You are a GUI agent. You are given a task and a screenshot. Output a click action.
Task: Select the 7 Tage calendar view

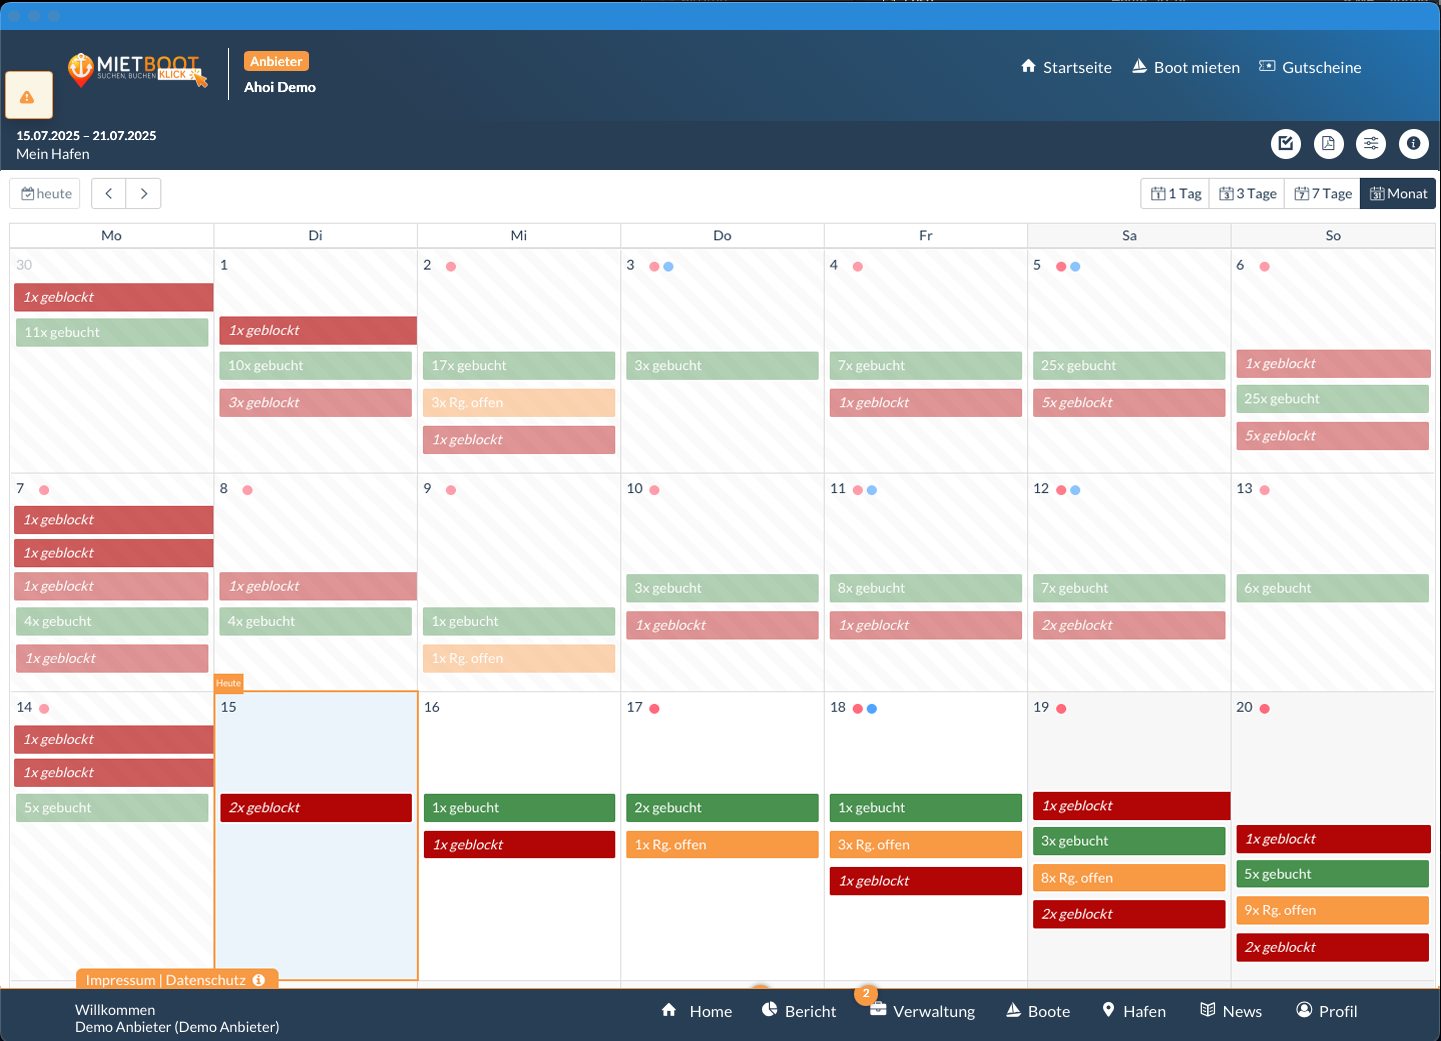pos(1323,194)
